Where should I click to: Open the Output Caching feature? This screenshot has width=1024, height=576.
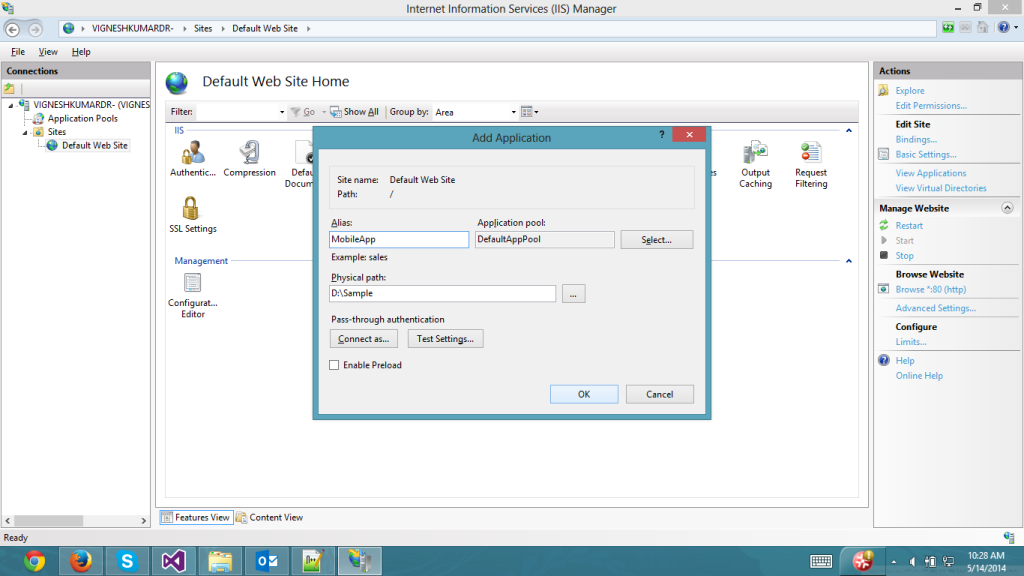coord(755,153)
